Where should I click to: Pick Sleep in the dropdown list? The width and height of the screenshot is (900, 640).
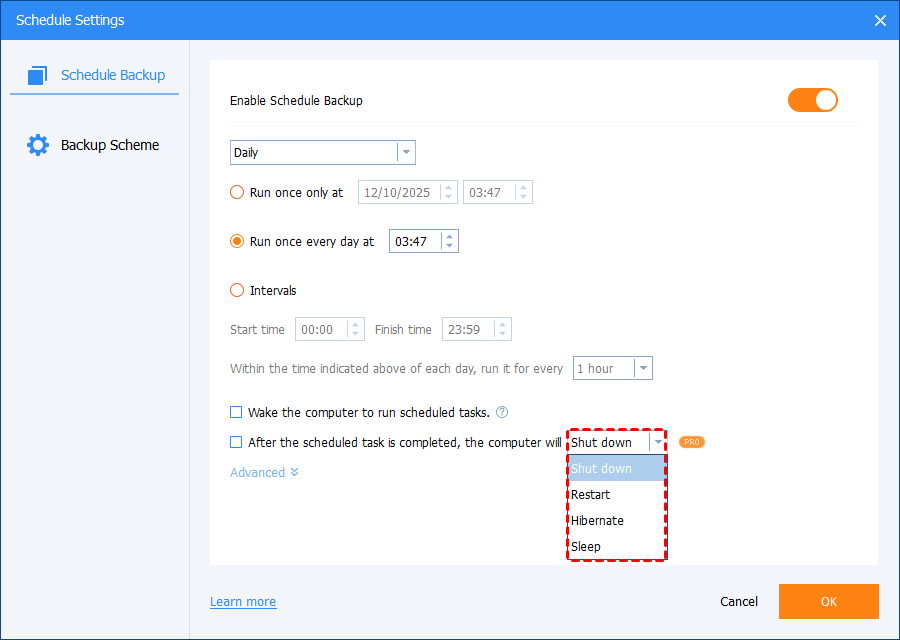tap(586, 547)
